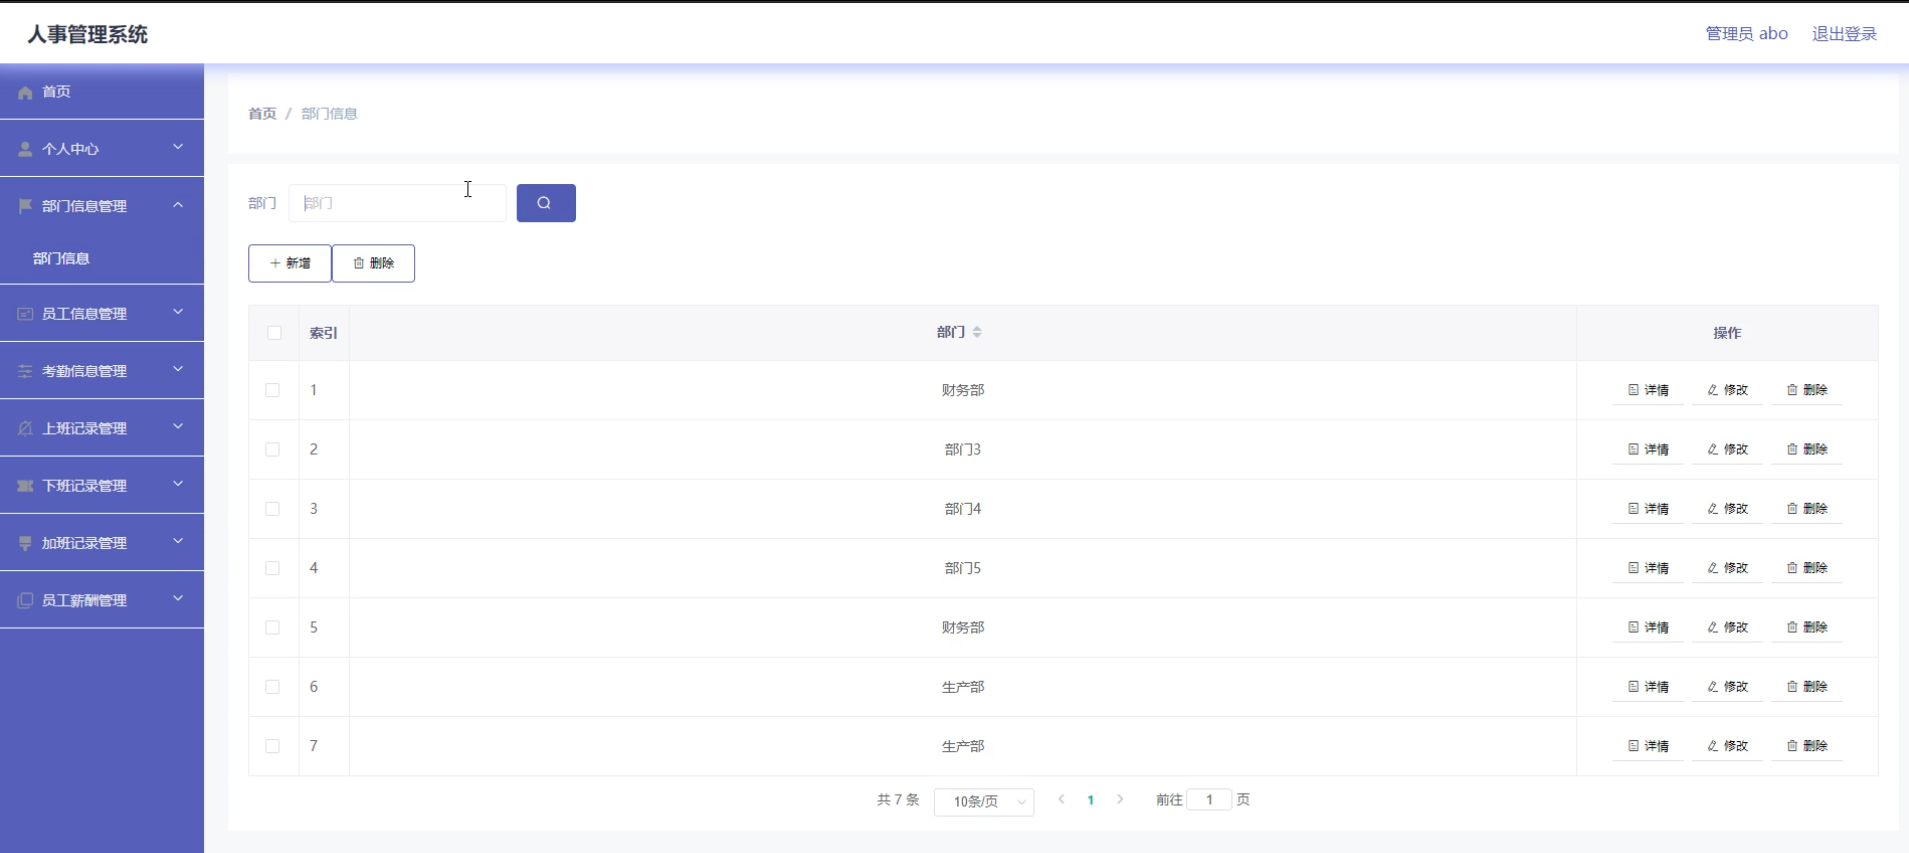This screenshot has height=853, width=1909.
Task: Click 修改 for row 1 财务部
Action: pyautogui.click(x=1727, y=390)
